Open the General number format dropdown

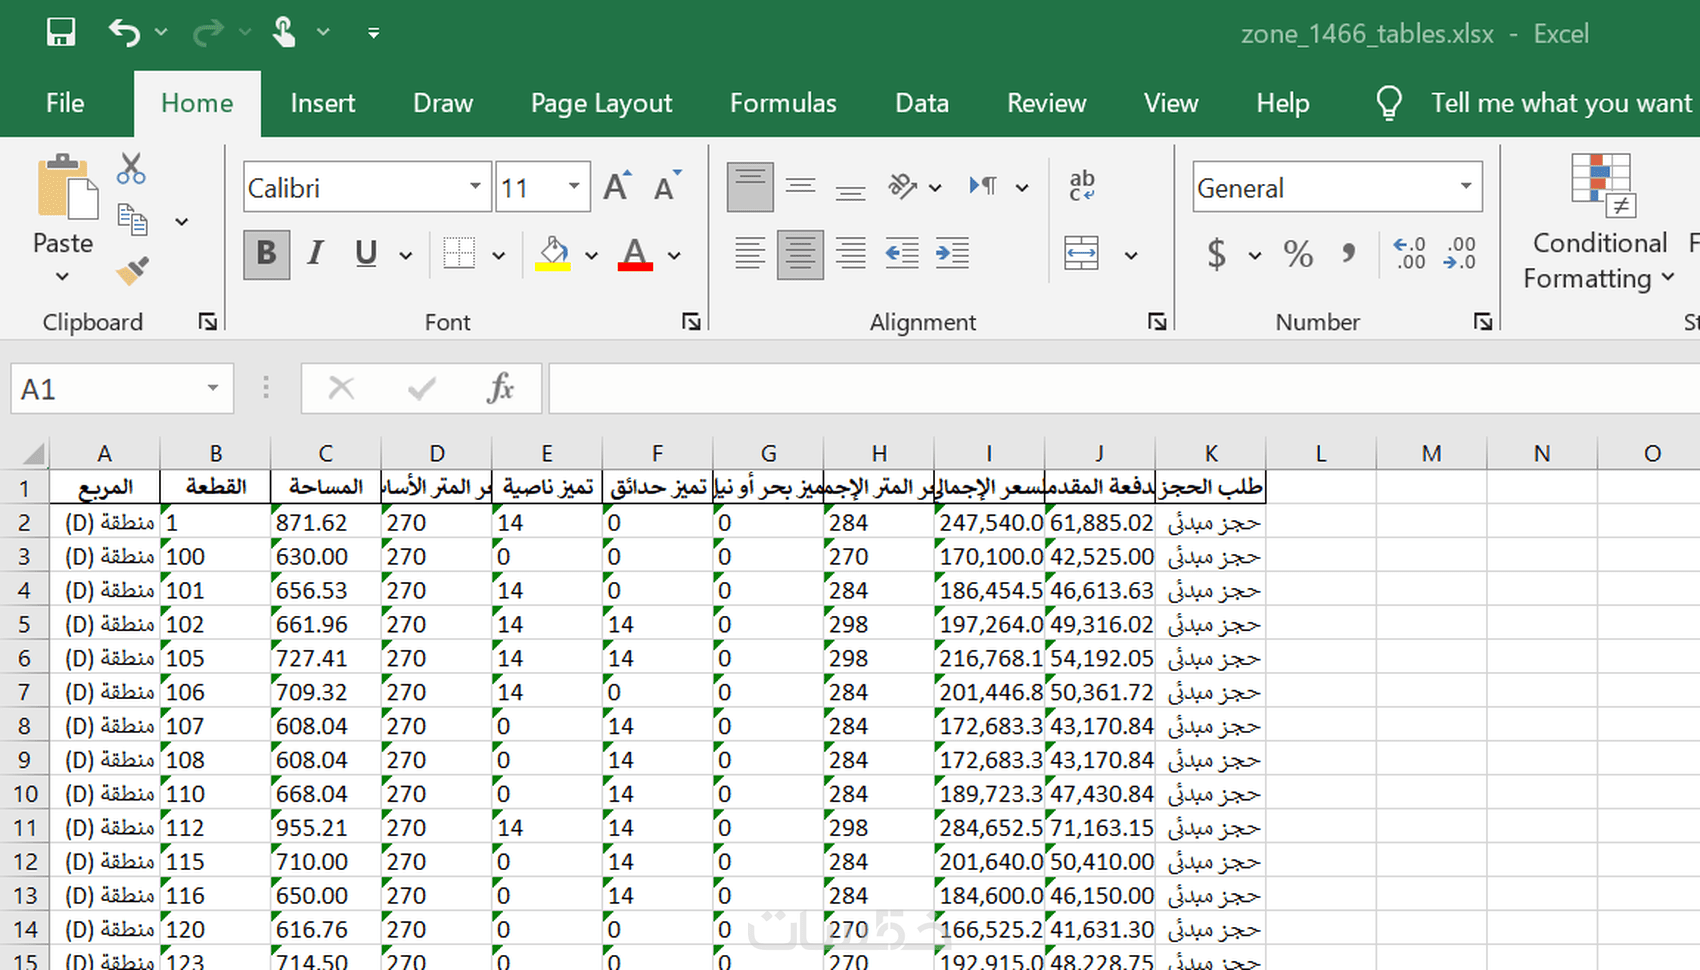click(x=1465, y=187)
